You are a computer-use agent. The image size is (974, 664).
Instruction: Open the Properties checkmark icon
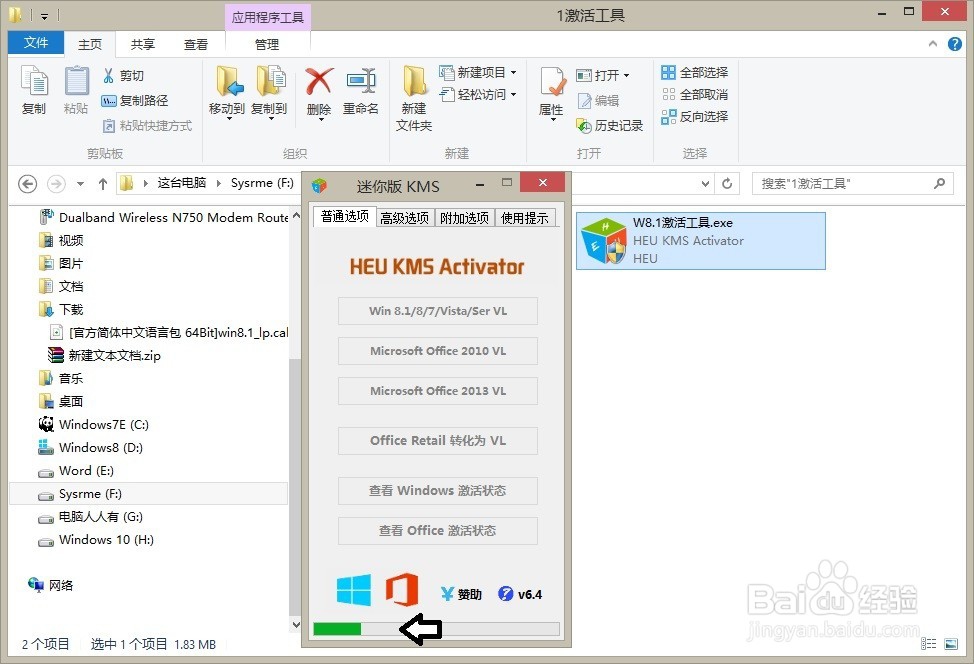coord(552,83)
